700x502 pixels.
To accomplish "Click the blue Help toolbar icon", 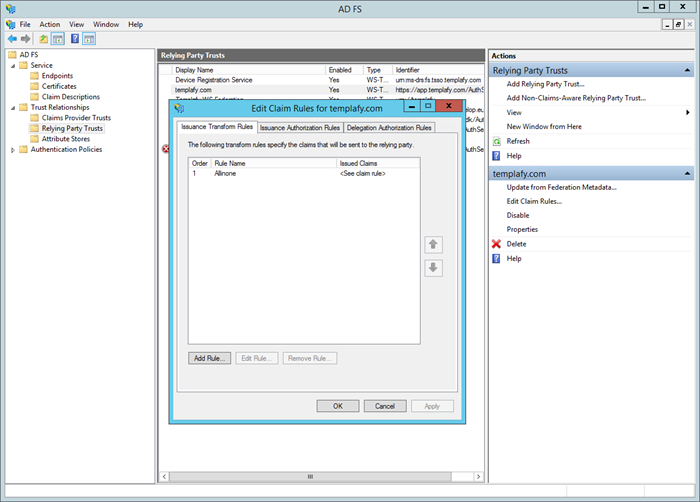I will 75,39.
